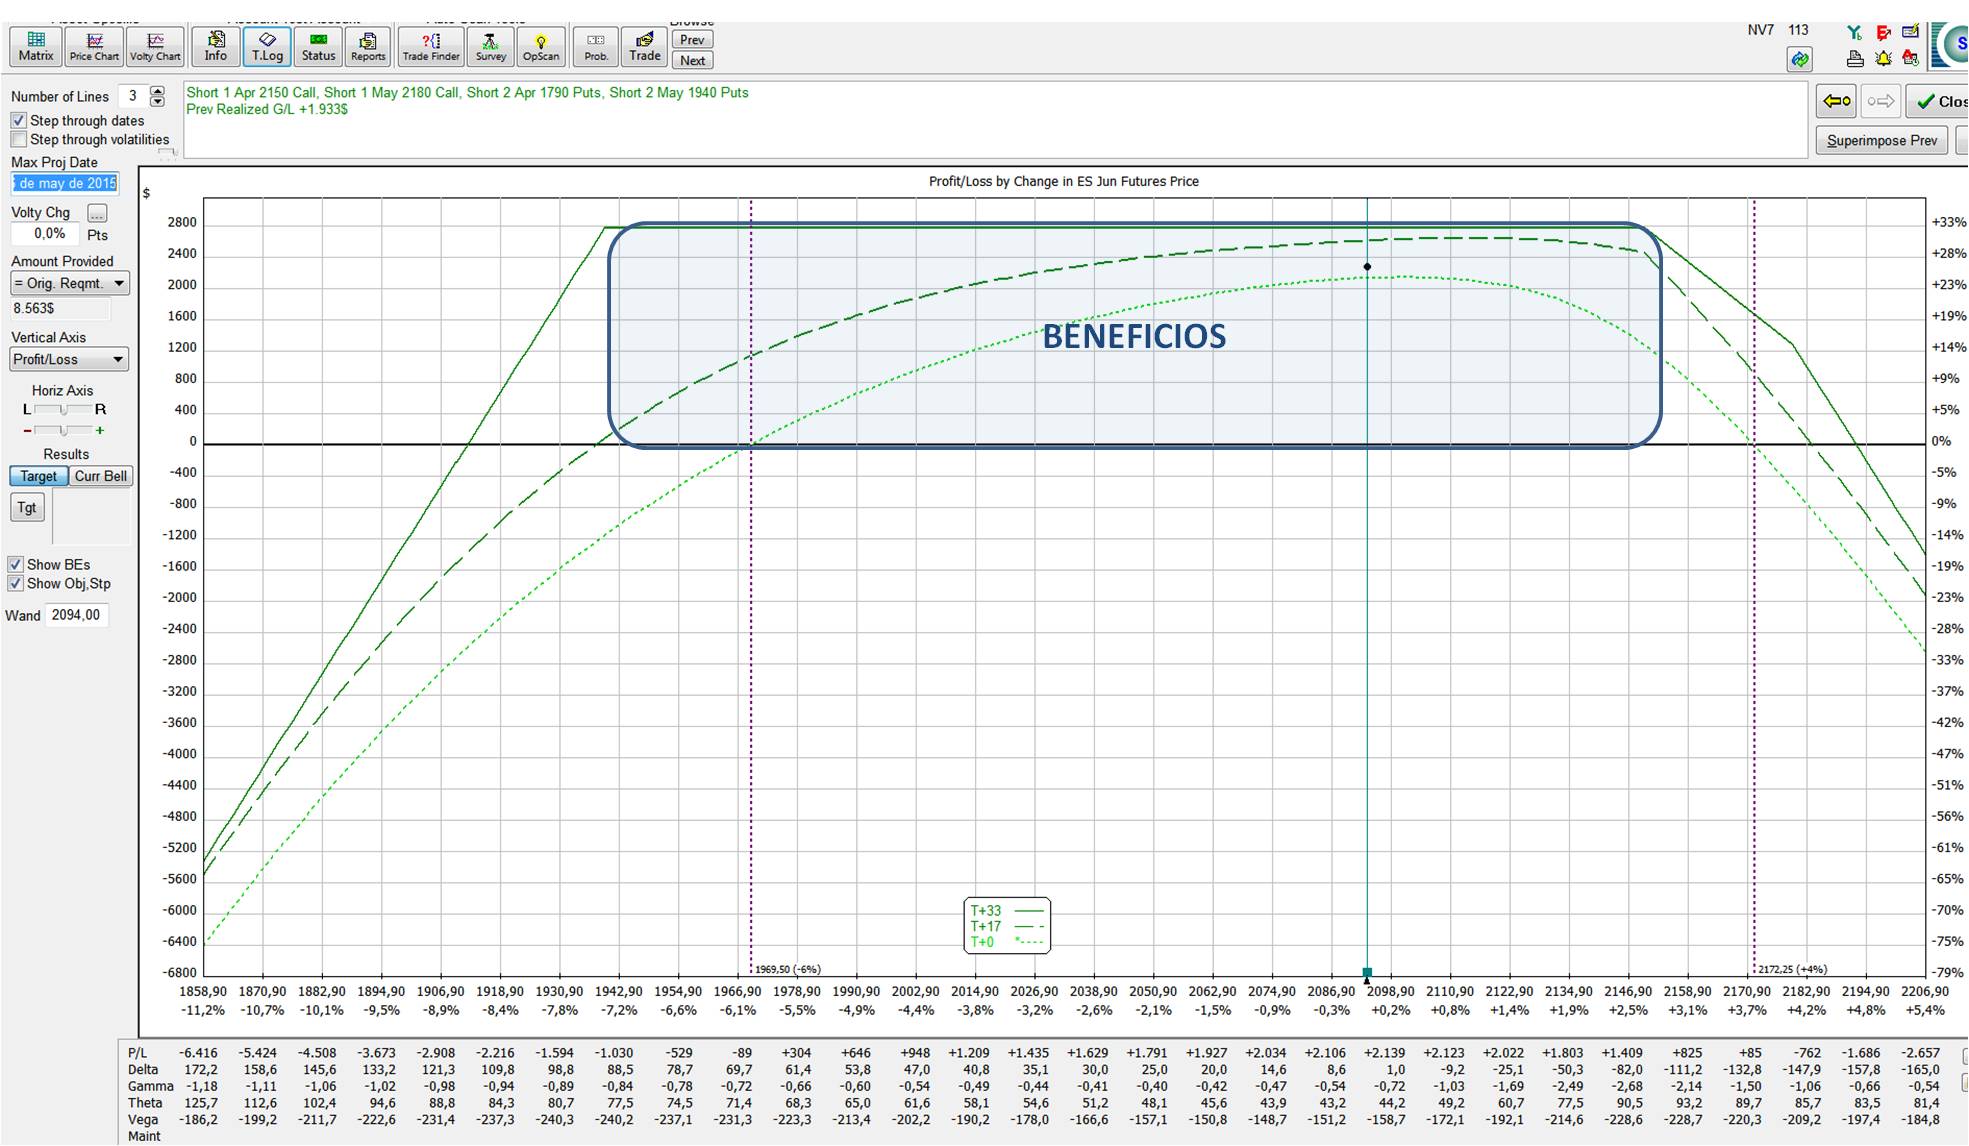
Task: Increase Number of Lines stepper
Action: pos(157,91)
